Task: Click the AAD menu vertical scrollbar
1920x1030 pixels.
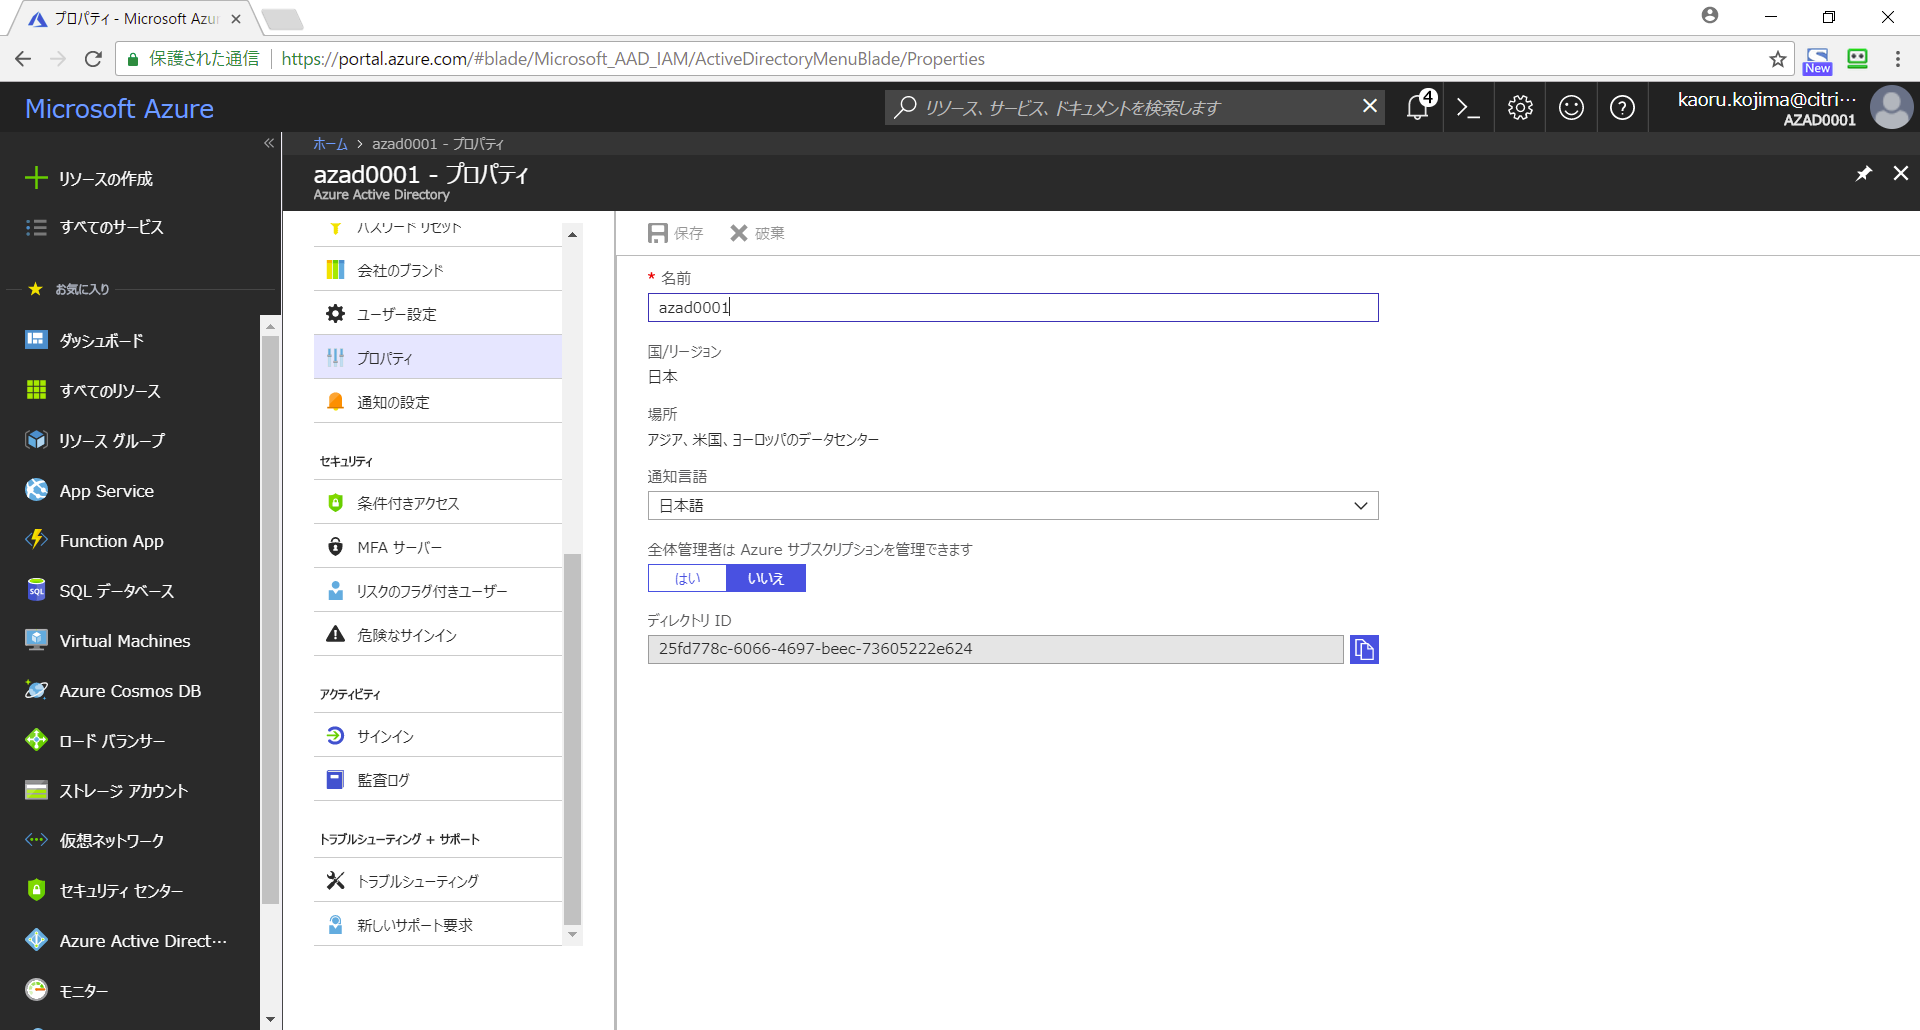Action: click(x=572, y=738)
